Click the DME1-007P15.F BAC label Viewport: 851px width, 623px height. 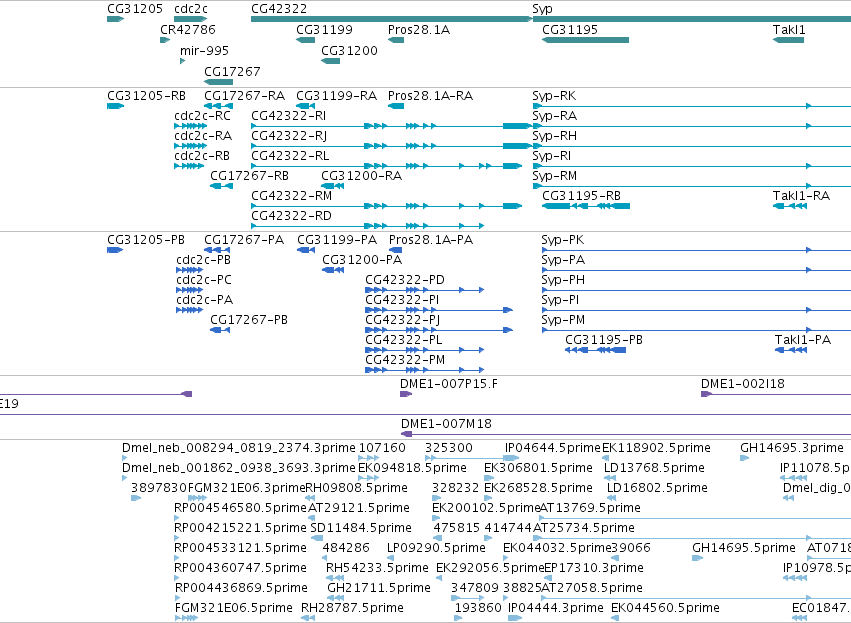tap(448, 384)
